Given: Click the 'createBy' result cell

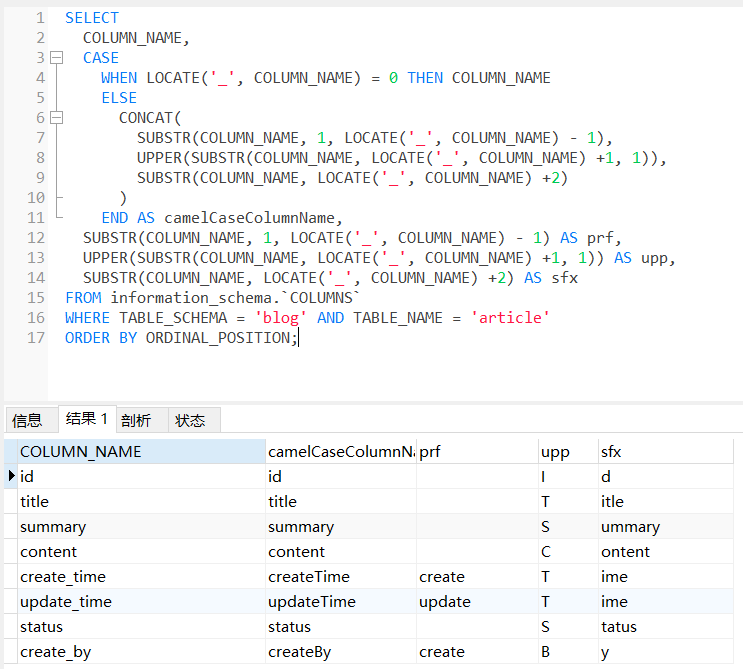Looking at the screenshot, I should (x=341, y=652).
